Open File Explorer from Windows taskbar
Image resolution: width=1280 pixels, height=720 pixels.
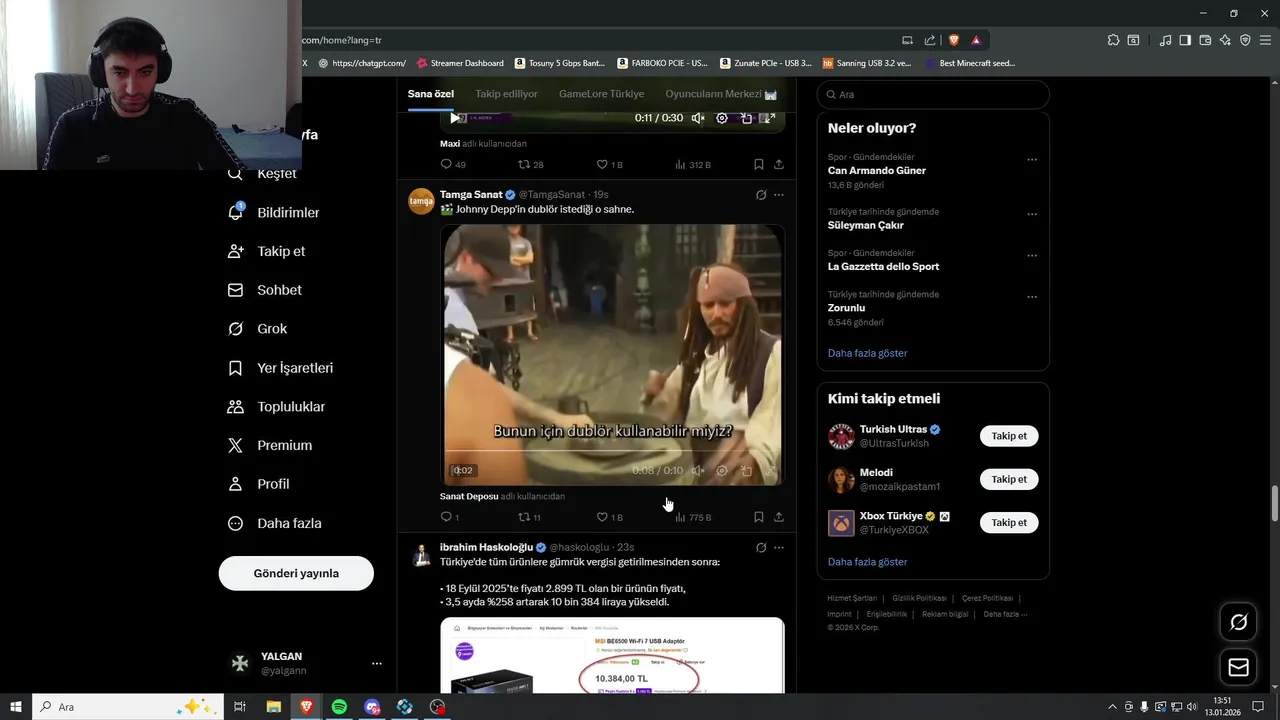tap(273, 707)
